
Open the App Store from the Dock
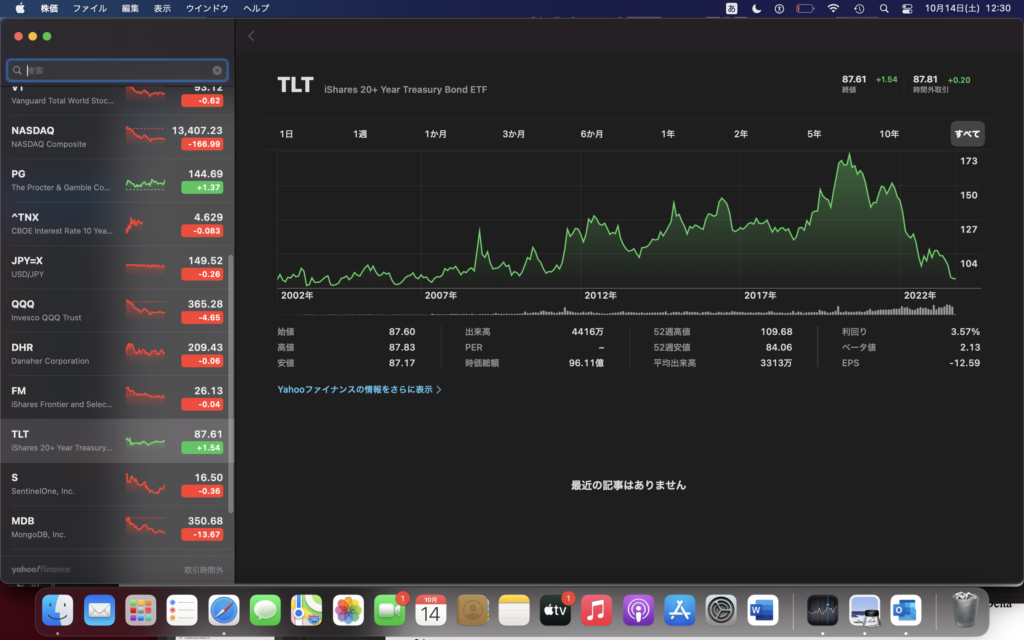679,608
